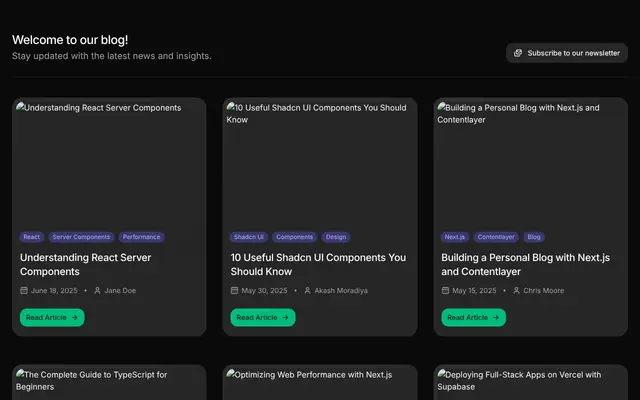This screenshot has height=400, width=640.
Task: Click the 10 Useful Shadcn UI Components heading
Action: coord(318,264)
